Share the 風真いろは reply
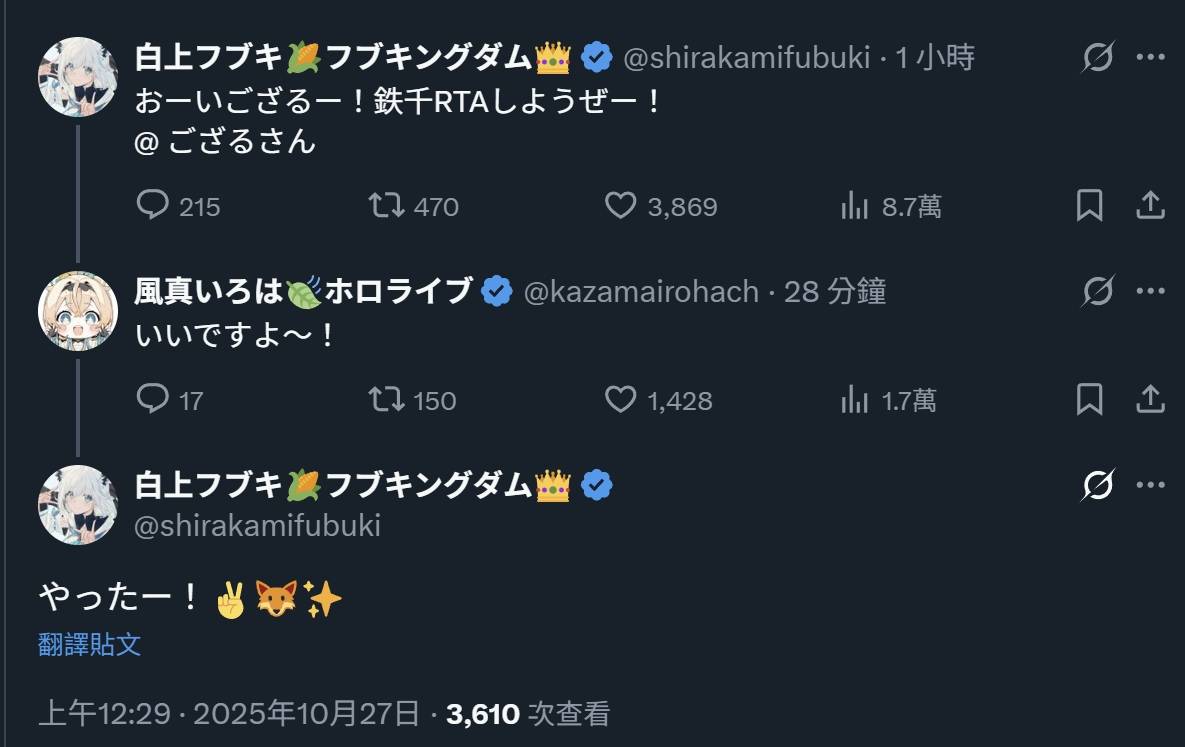Viewport: 1185px width, 747px height. [x=1151, y=400]
